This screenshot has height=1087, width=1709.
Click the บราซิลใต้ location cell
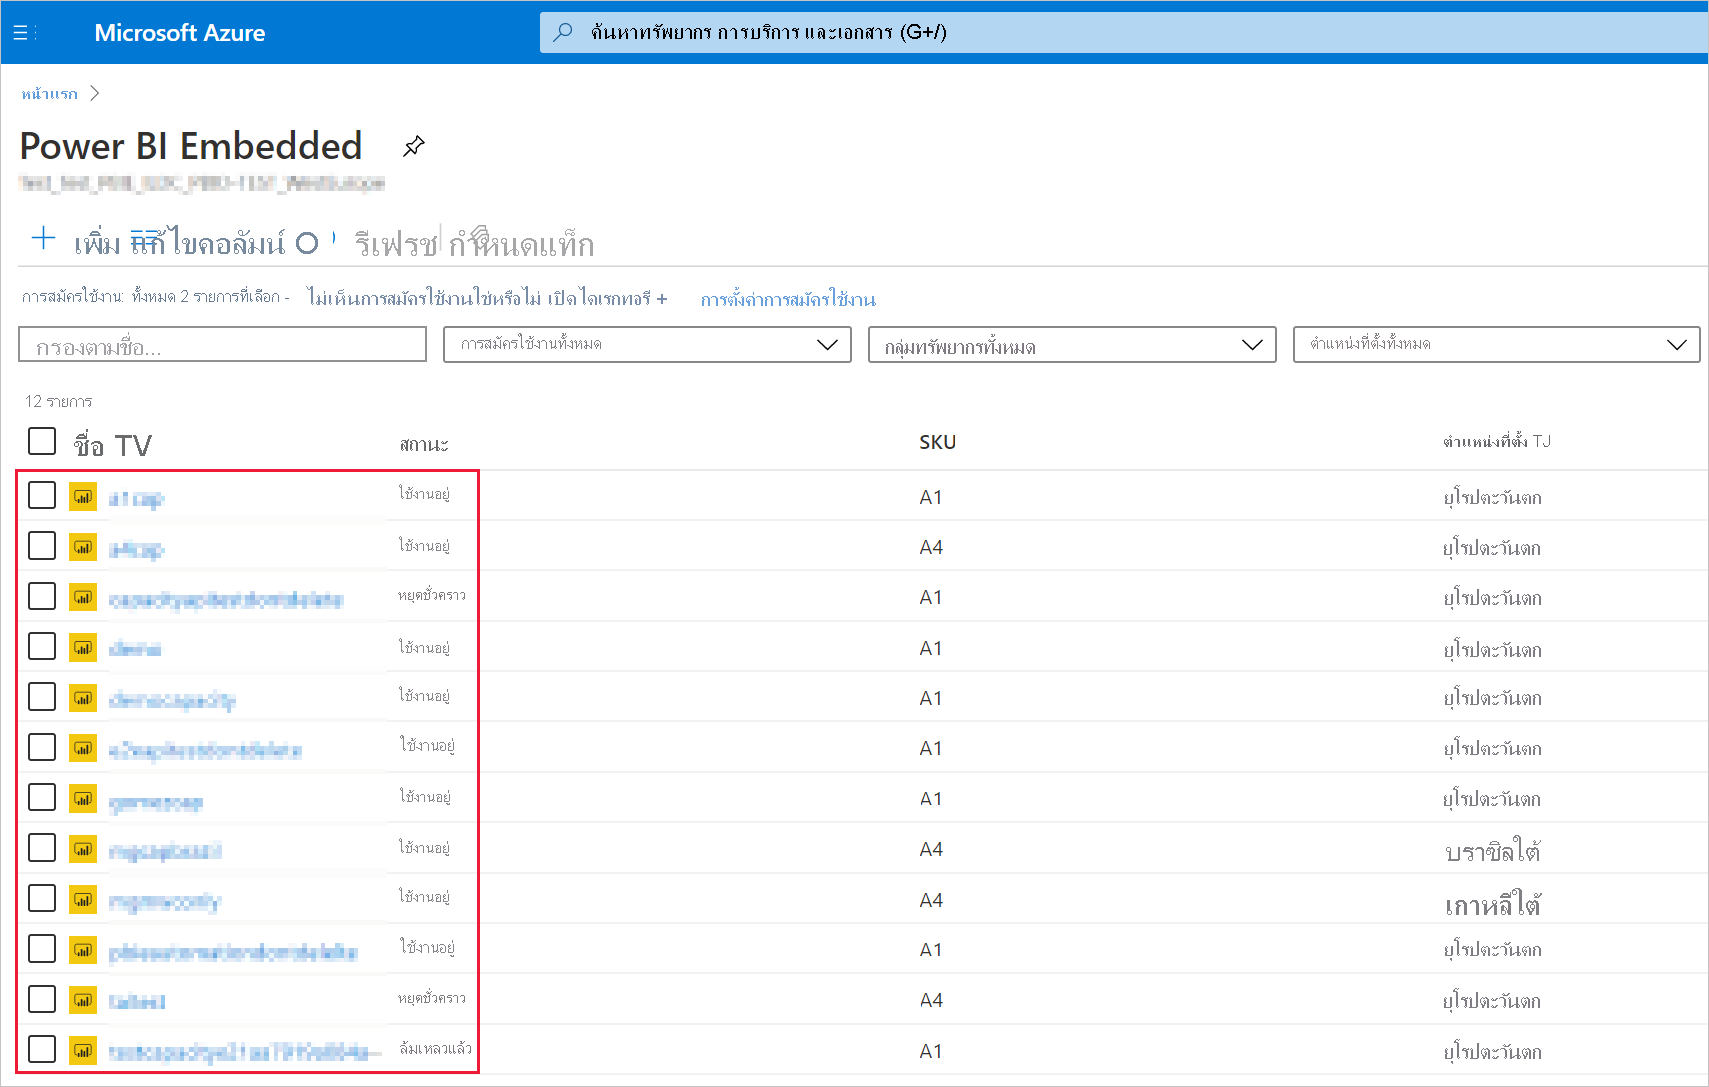pos(1492,851)
